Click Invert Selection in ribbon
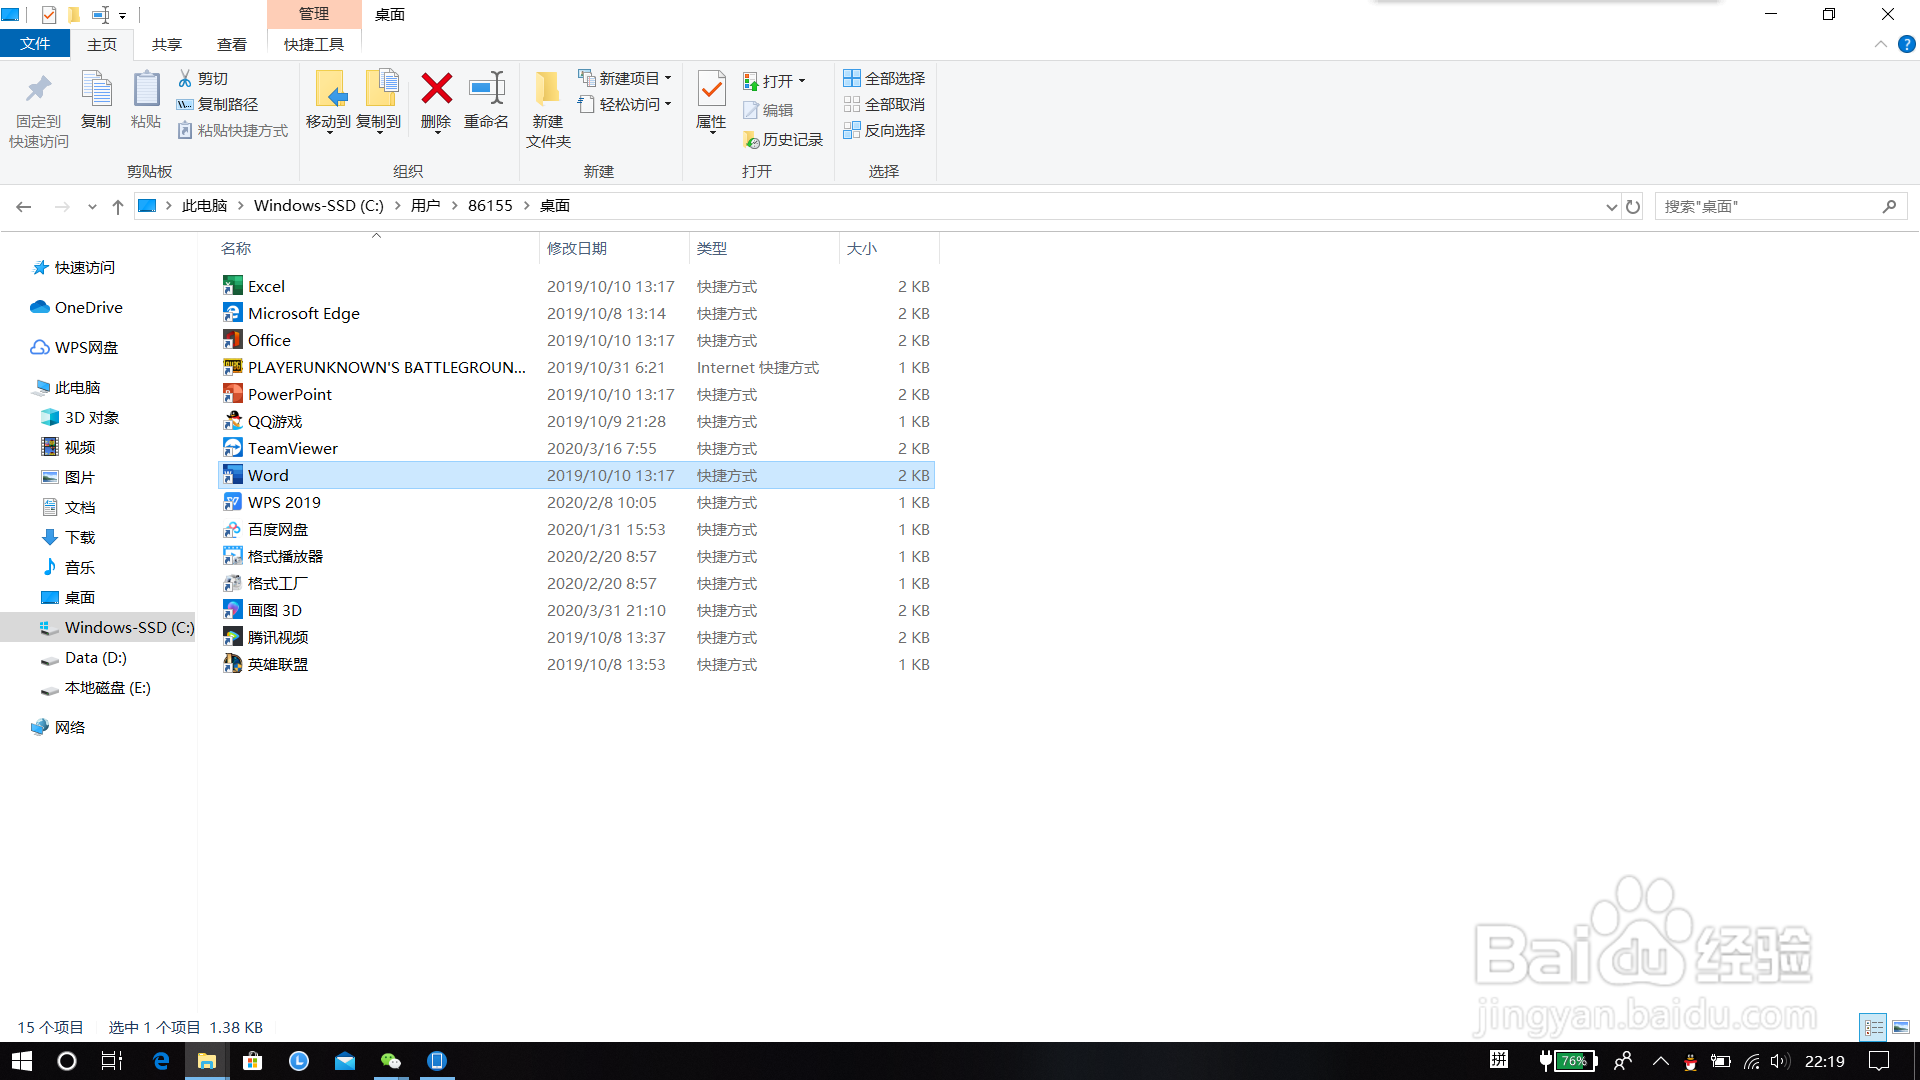Image resolution: width=1920 pixels, height=1080 pixels. click(884, 130)
